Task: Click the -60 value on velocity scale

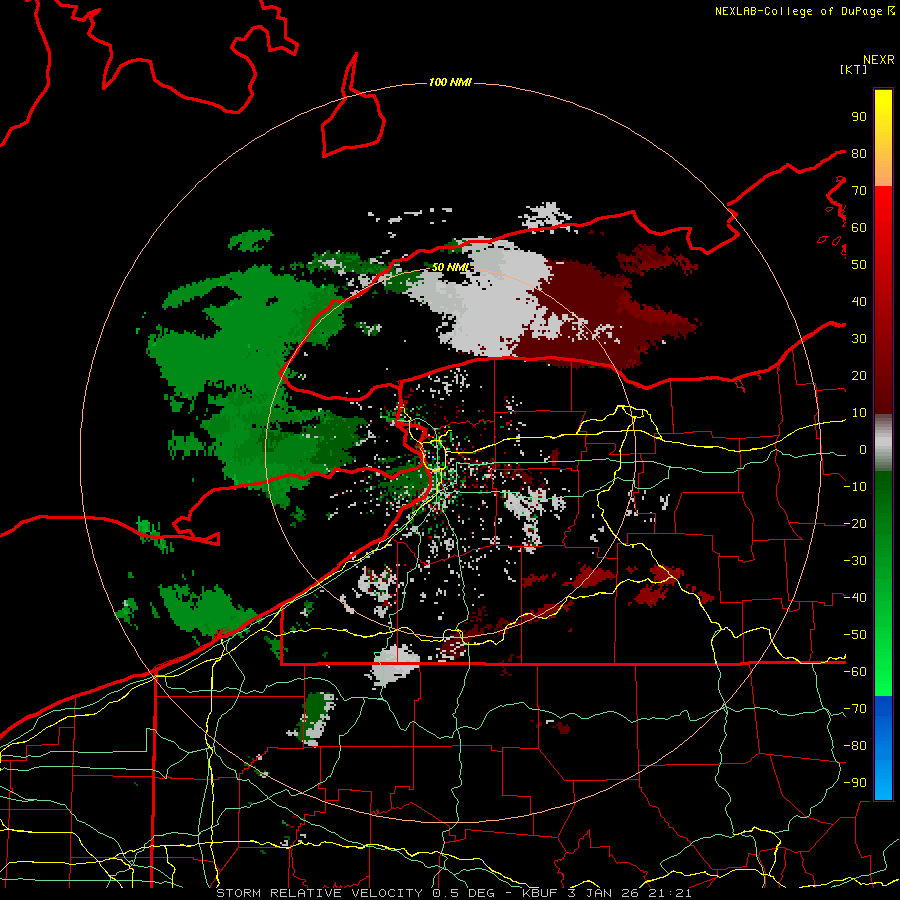Action: (855, 672)
